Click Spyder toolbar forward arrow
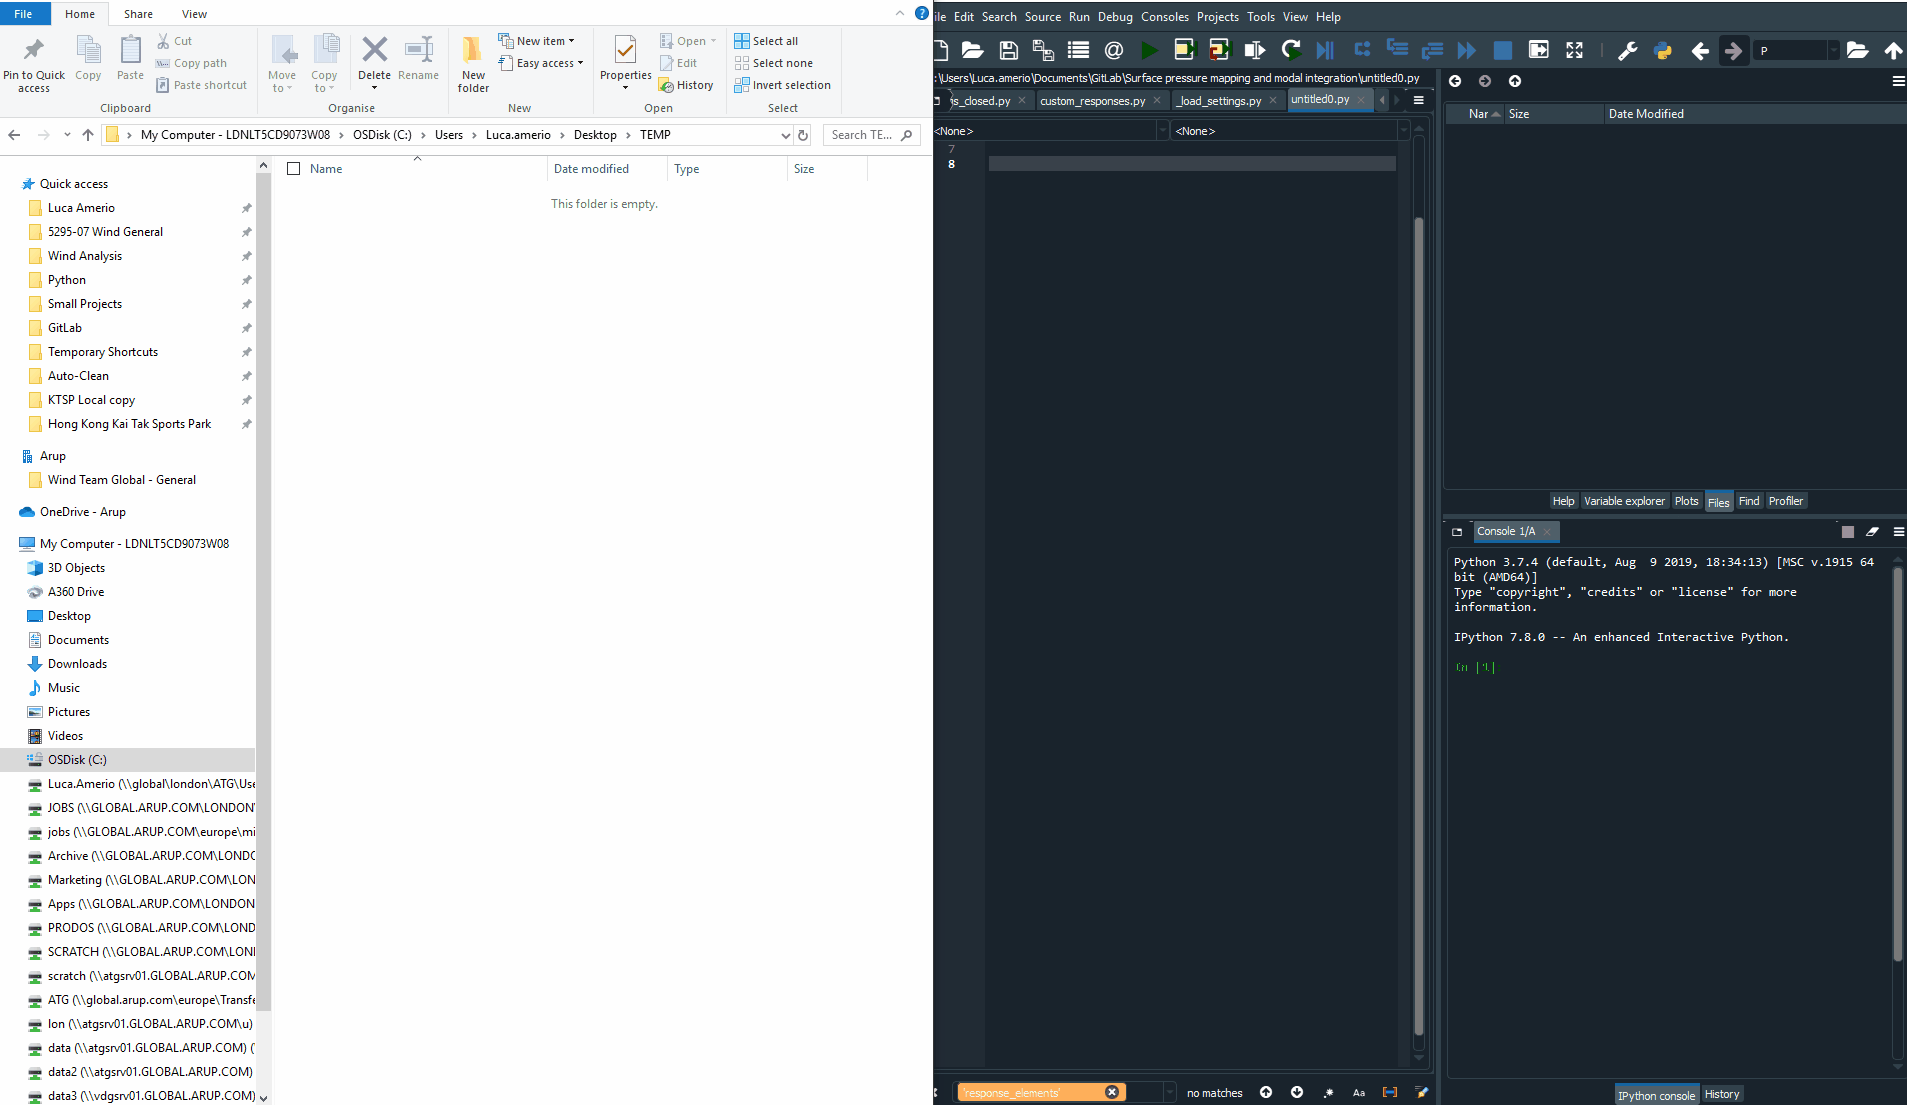 coord(1733,50)
